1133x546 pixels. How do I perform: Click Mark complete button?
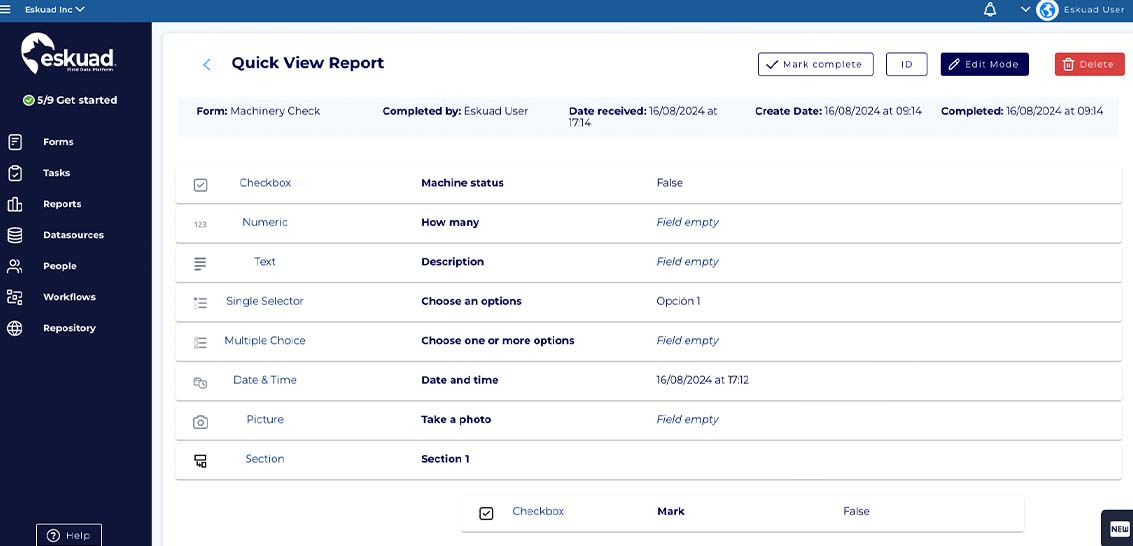pyautogui.click(x=815, y=64)
